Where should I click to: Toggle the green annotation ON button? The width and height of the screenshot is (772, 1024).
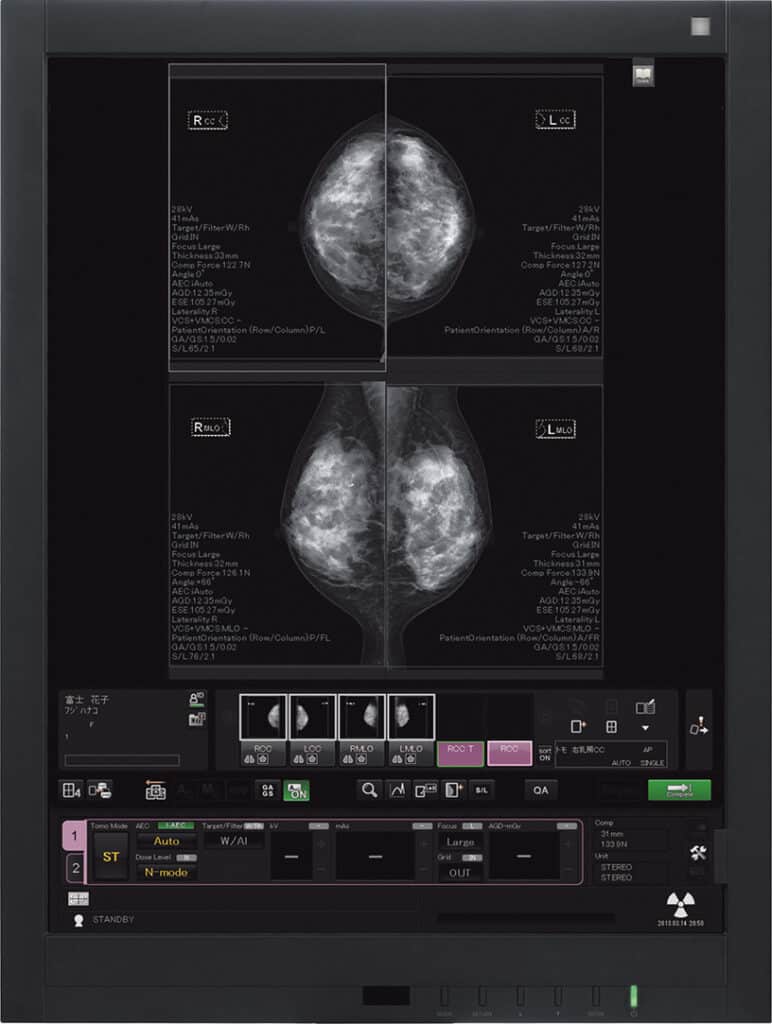tap(297, 791)
